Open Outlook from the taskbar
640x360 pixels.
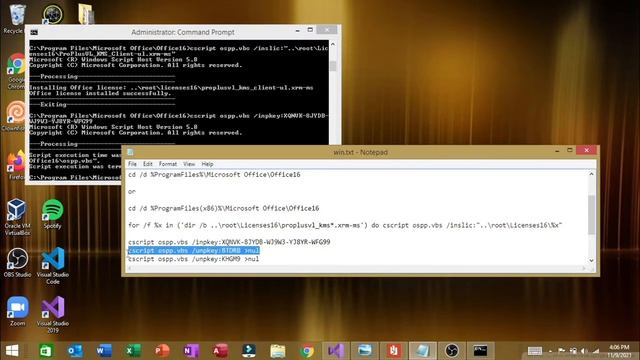point(75,350)
